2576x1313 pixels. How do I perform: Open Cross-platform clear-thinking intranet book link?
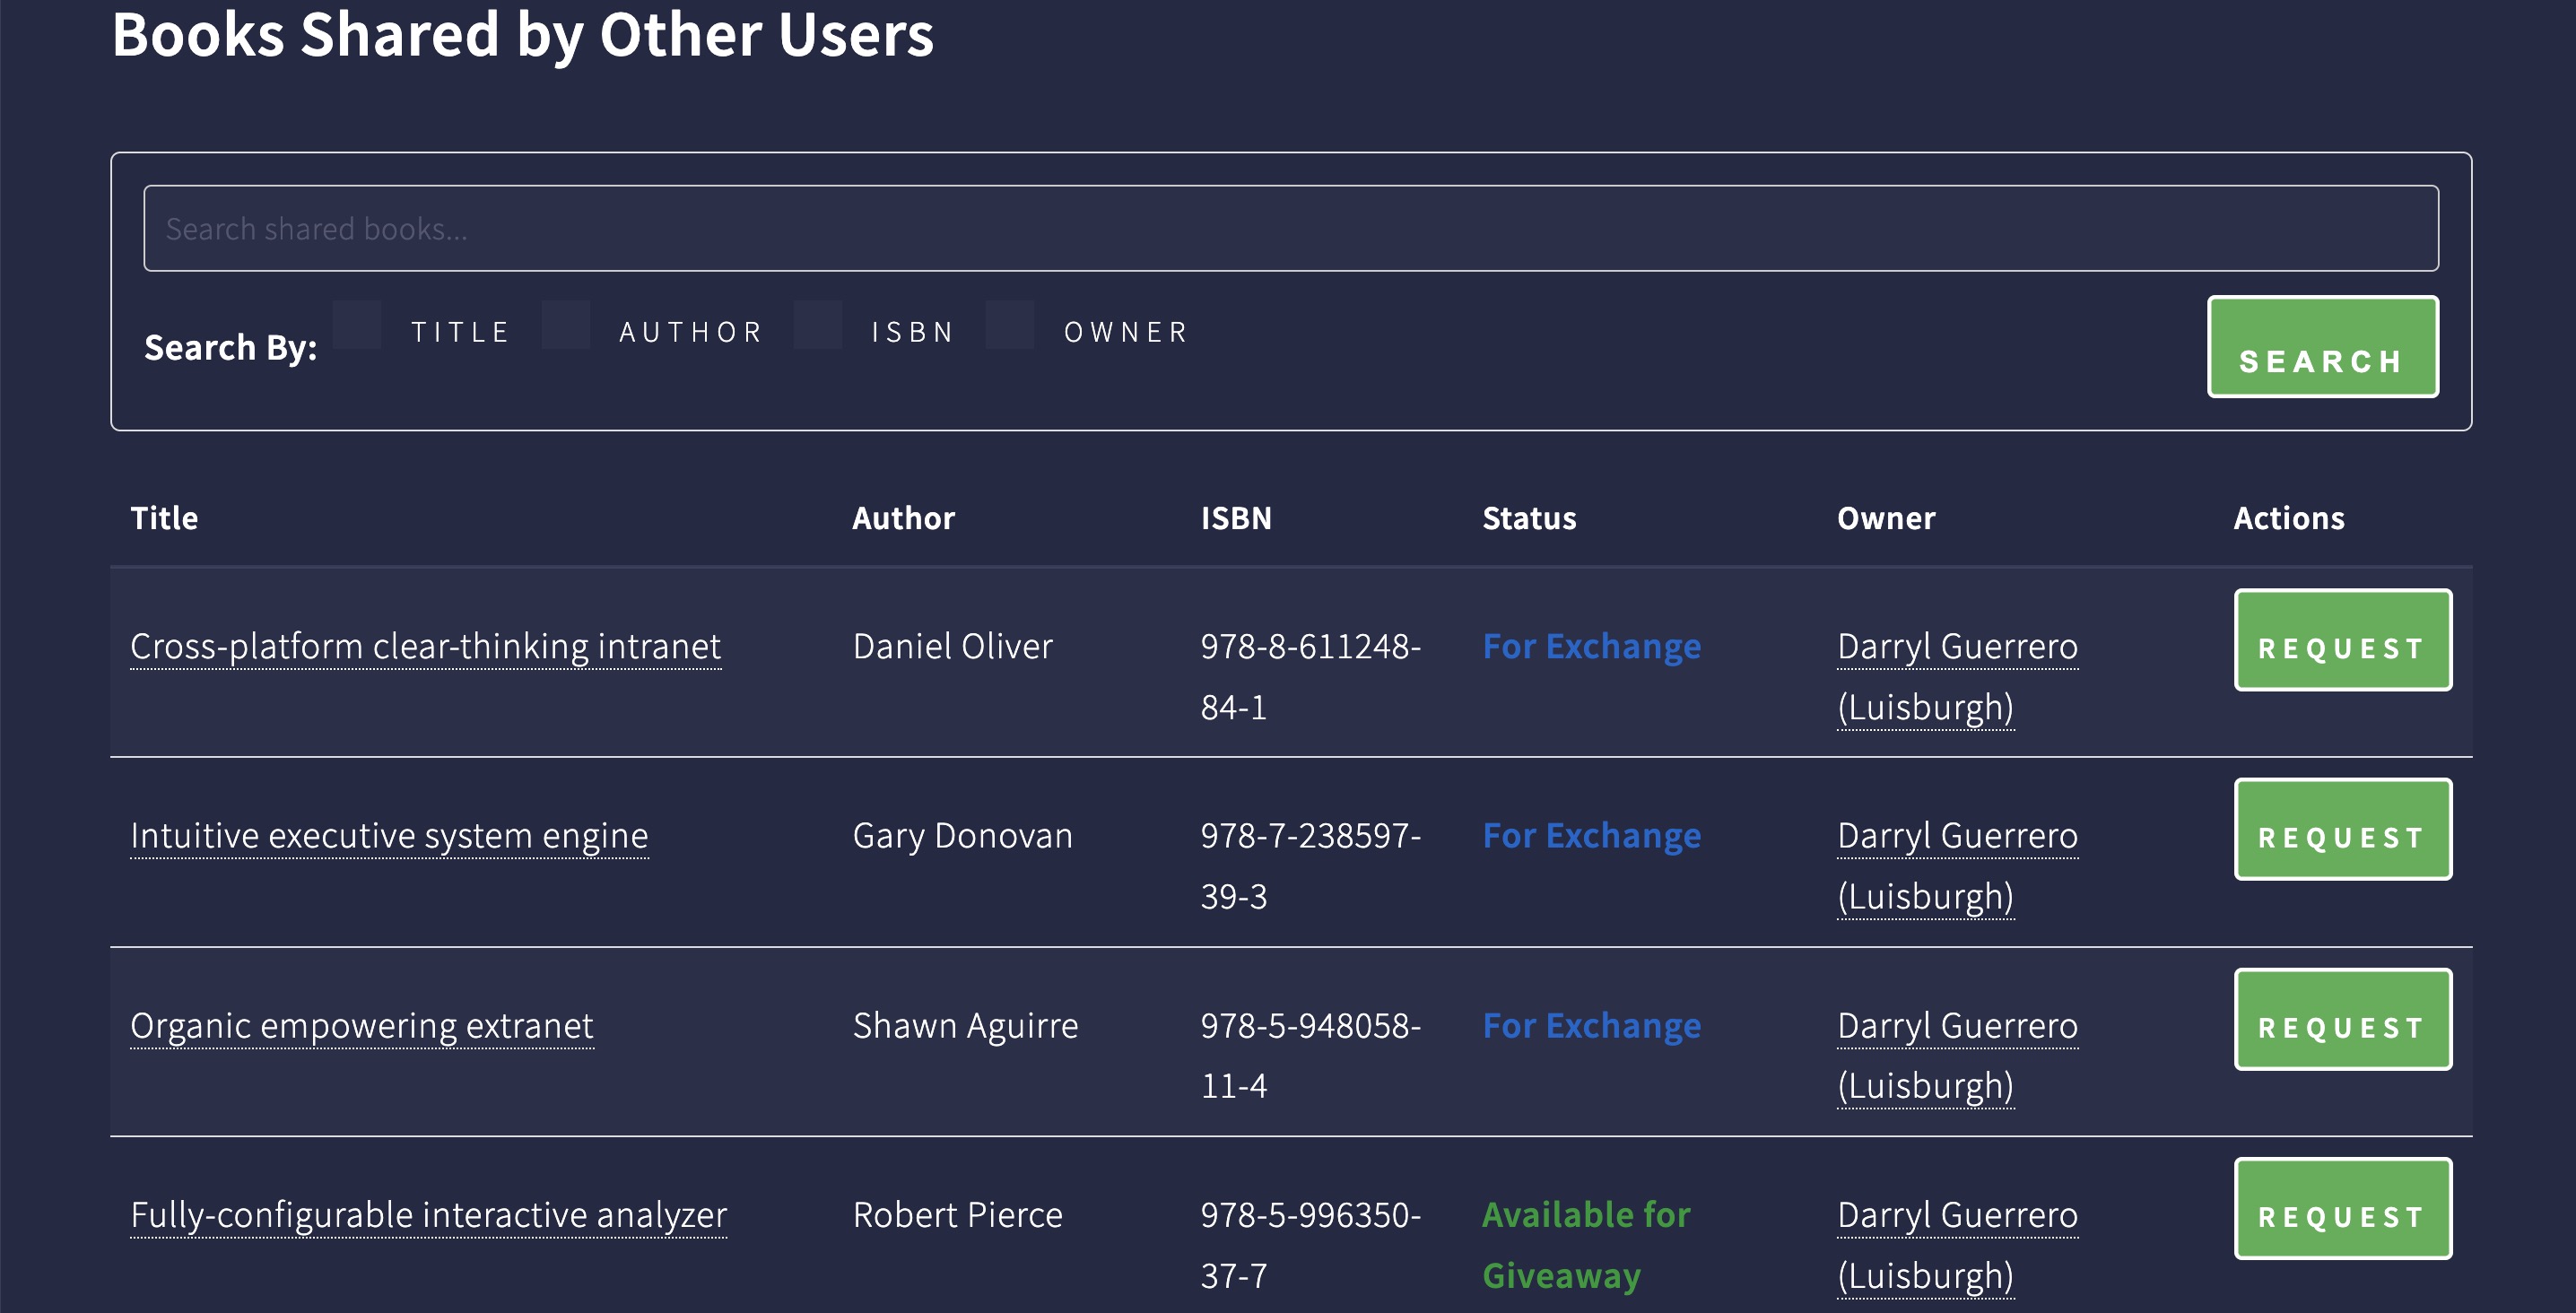(425, 646)
